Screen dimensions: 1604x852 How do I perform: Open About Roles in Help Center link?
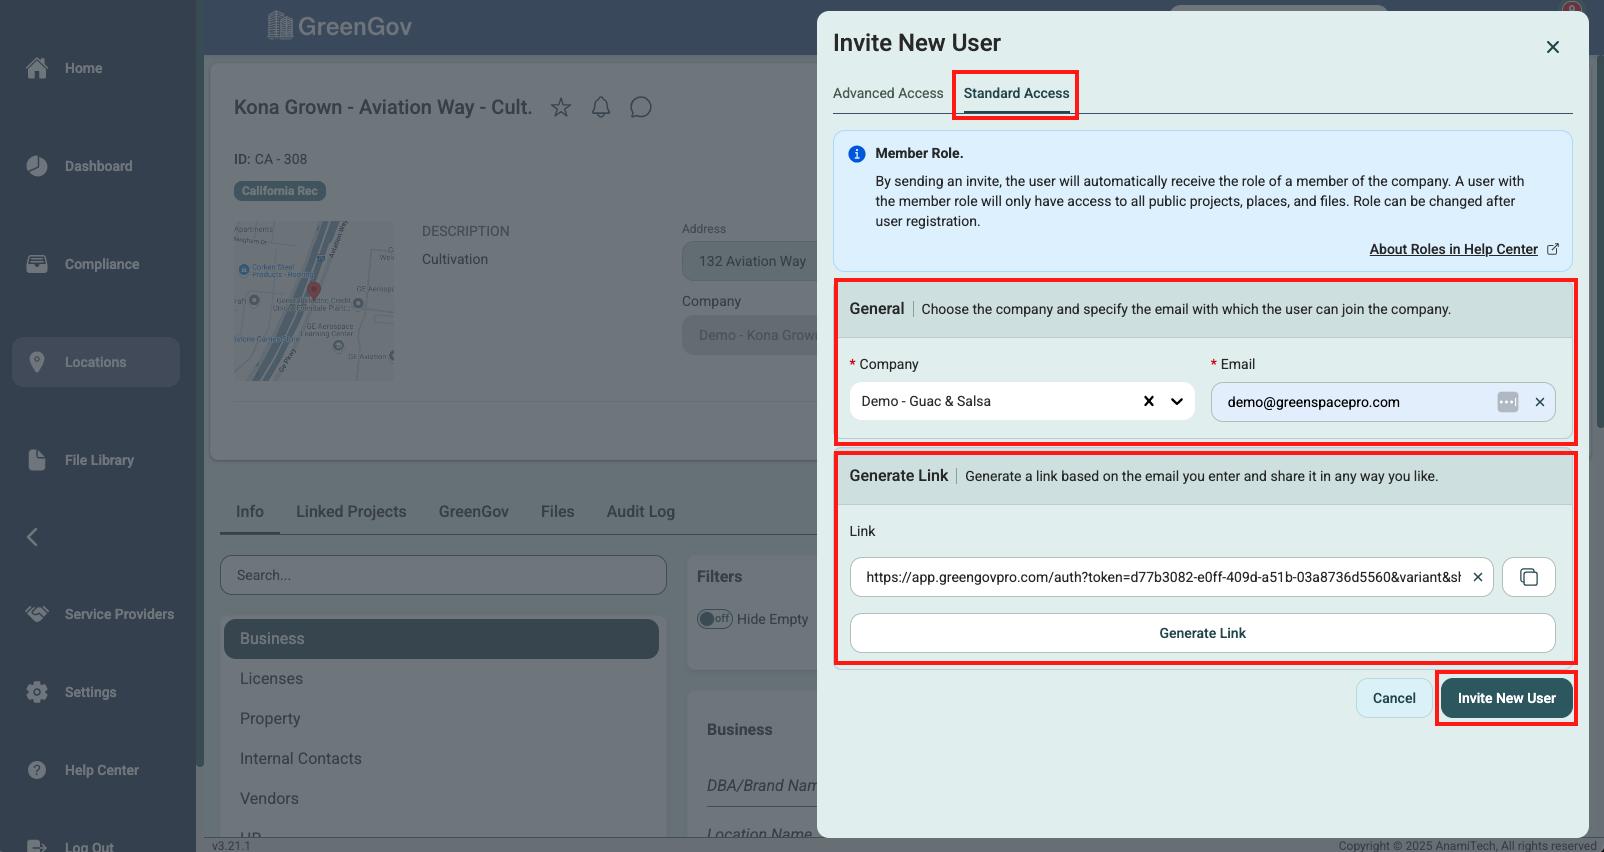(1454, 249)
